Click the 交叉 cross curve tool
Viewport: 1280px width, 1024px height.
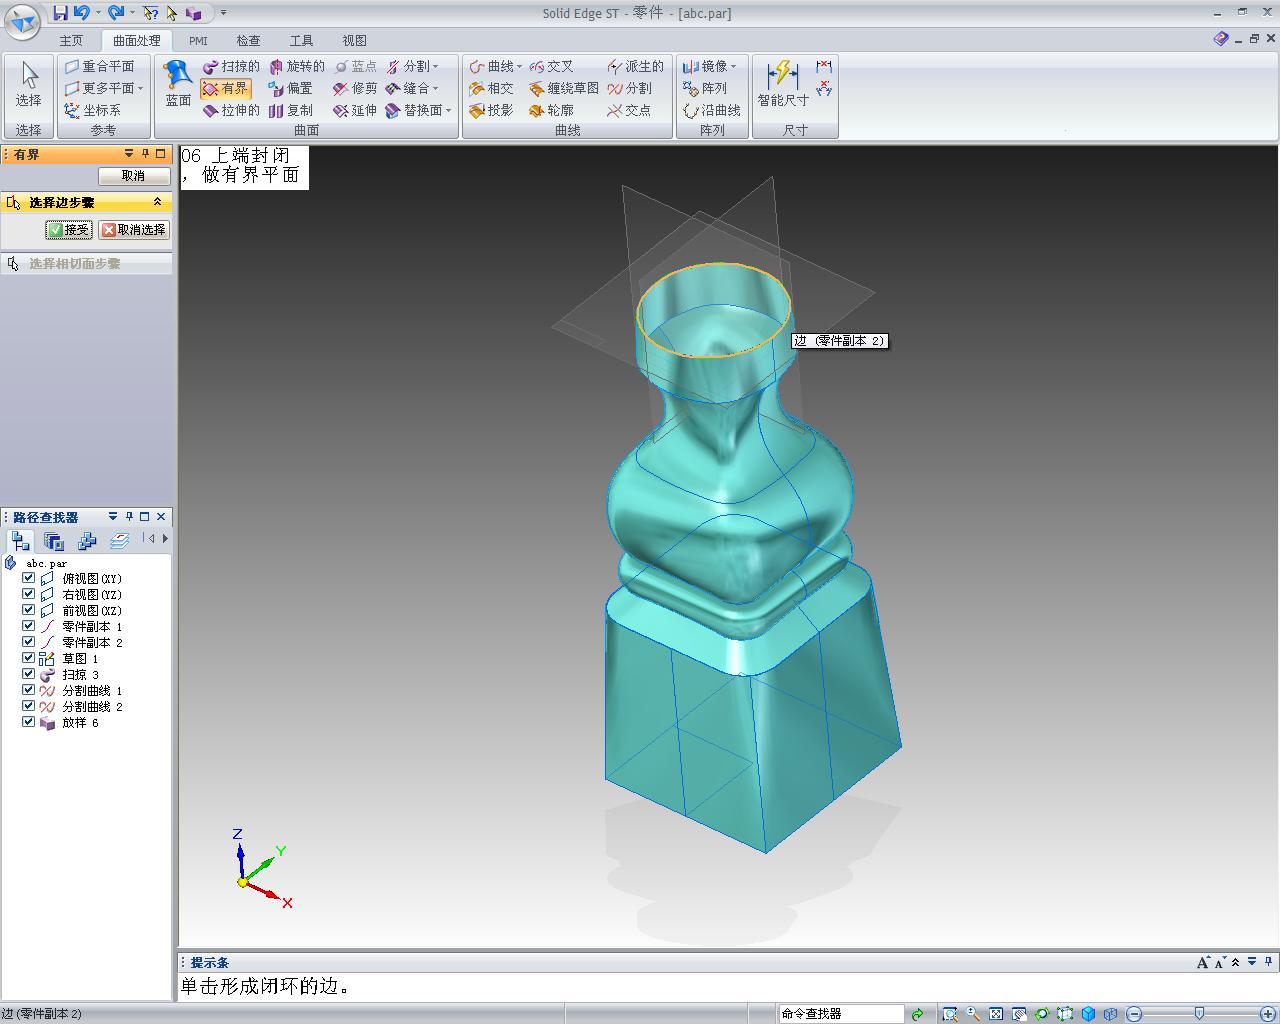[551, 66]
